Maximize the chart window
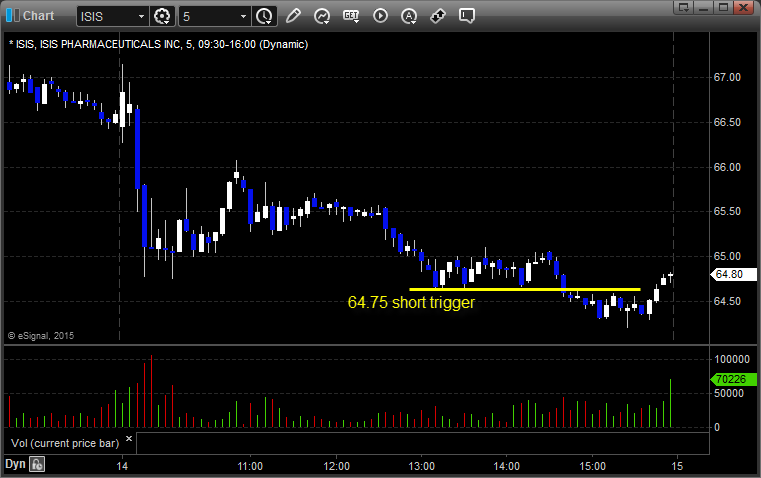The image size is (761, 478). 724,7
